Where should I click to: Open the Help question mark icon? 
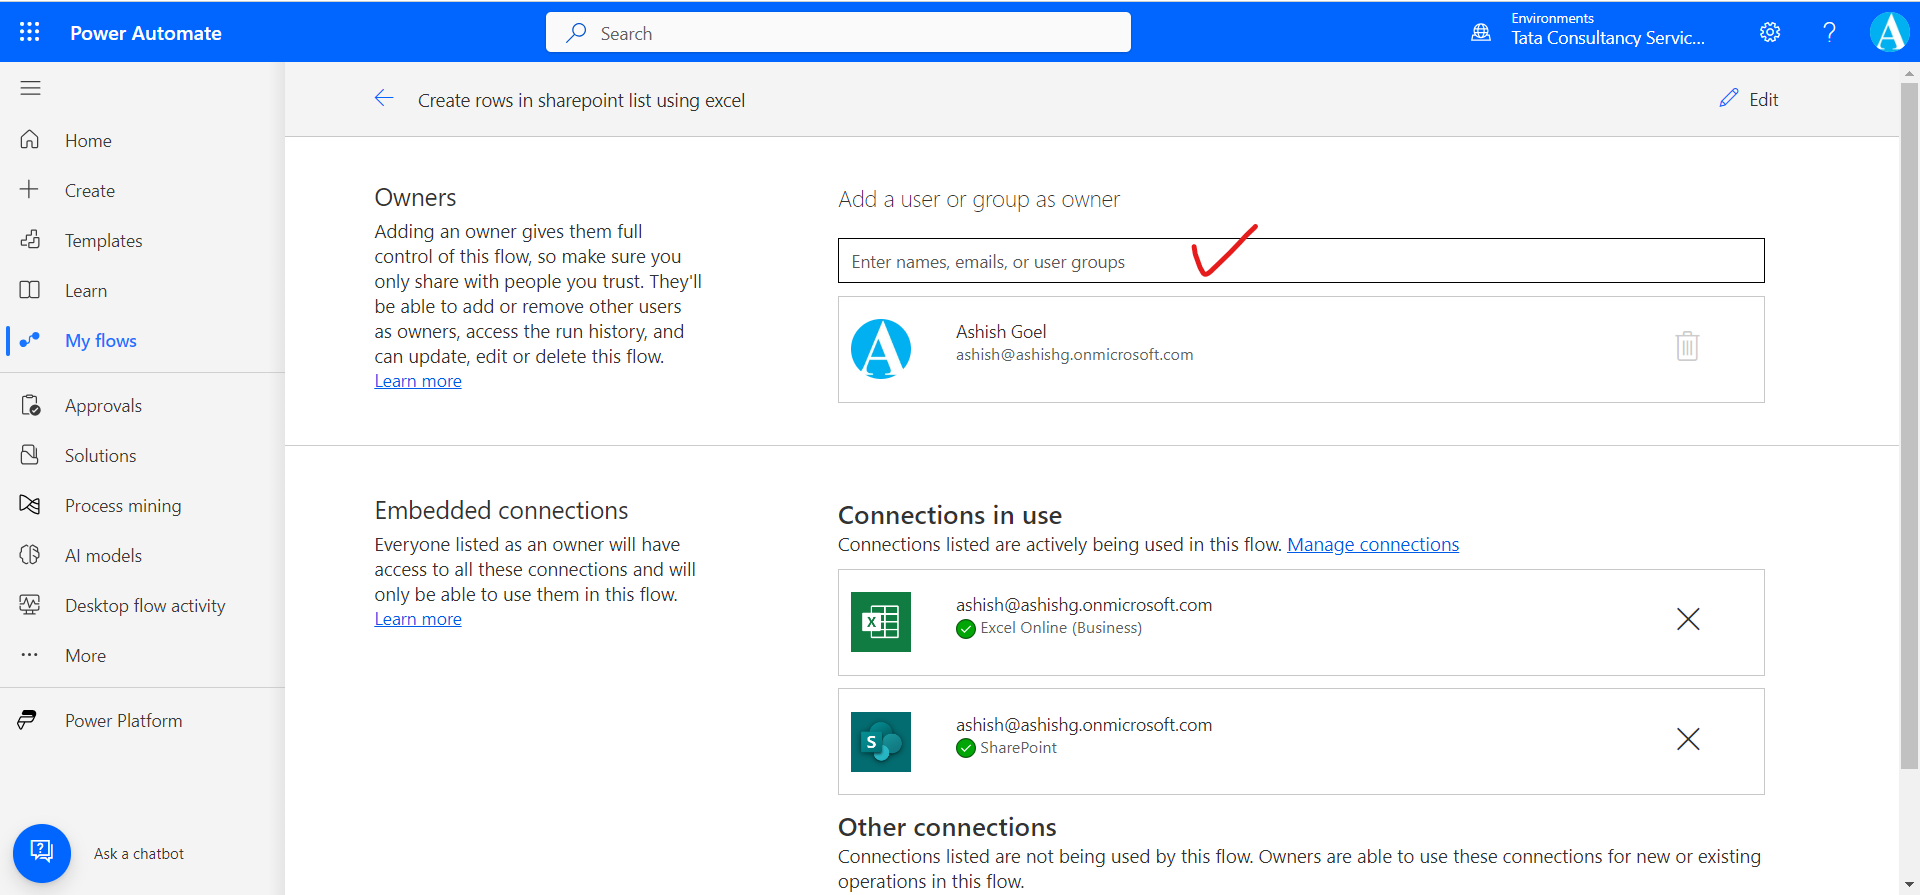pos(1829,32)
